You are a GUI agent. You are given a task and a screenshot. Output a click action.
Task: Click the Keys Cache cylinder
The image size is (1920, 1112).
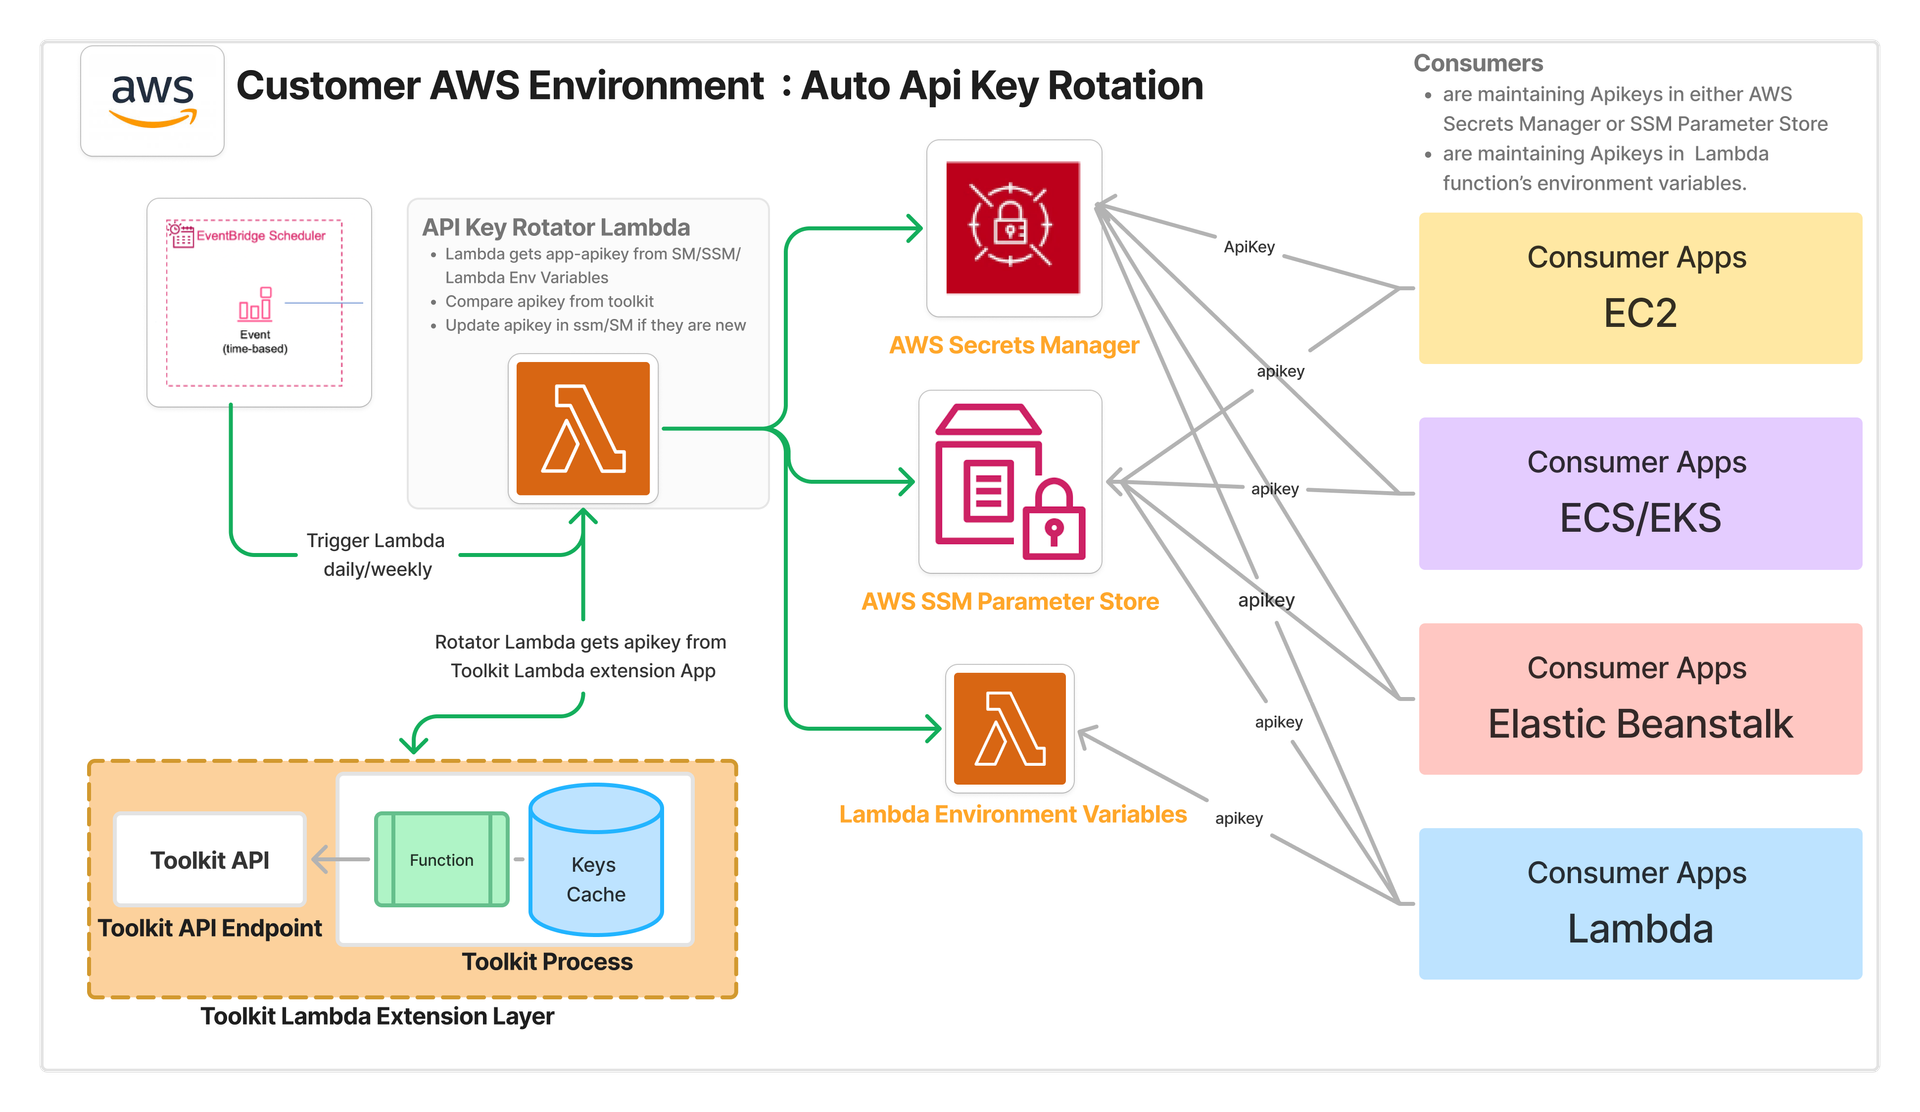[x=596, y=860]
